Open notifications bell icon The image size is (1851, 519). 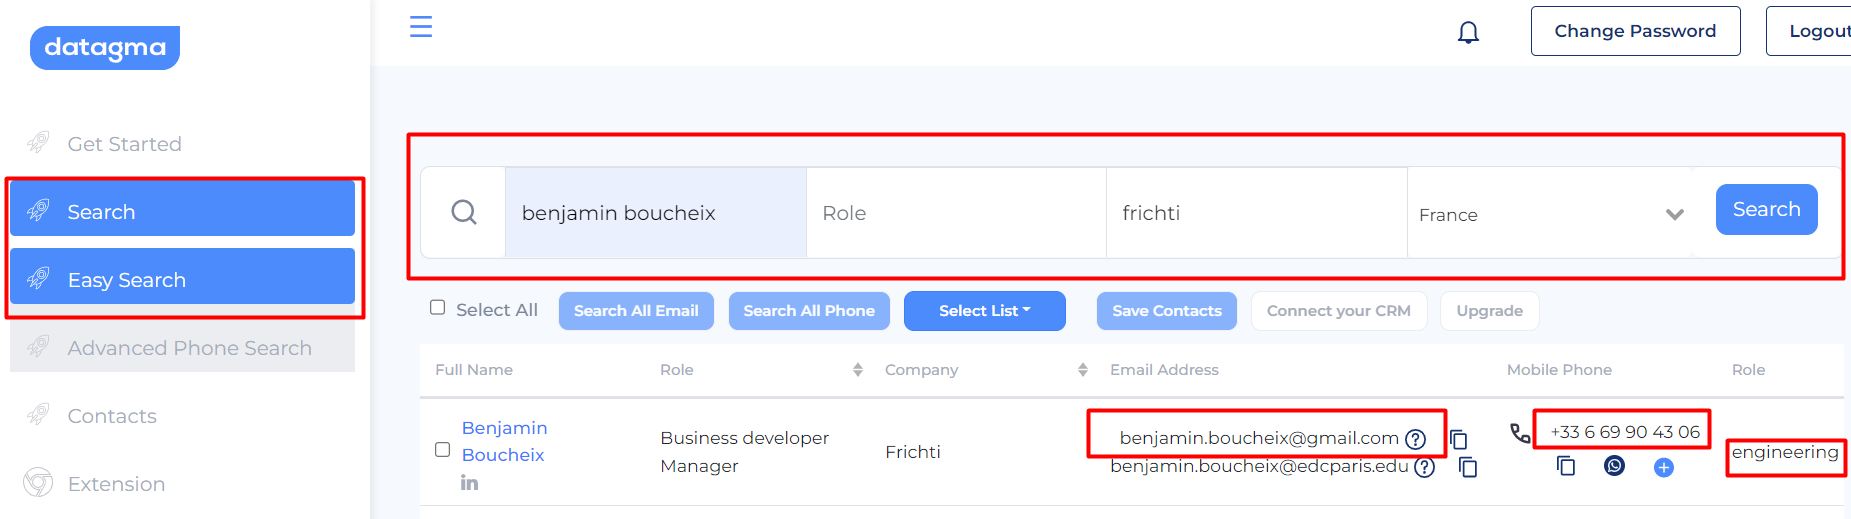pos(1468,33)
